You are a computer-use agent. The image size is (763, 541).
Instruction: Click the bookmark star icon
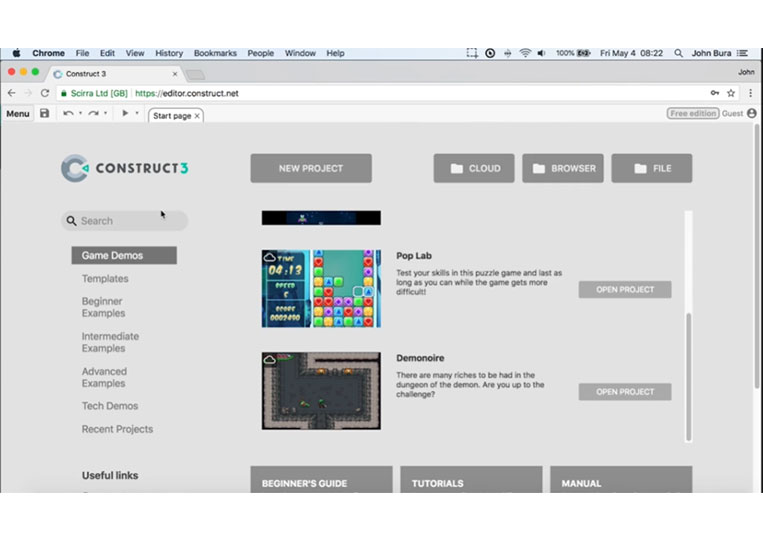point(731,93)
